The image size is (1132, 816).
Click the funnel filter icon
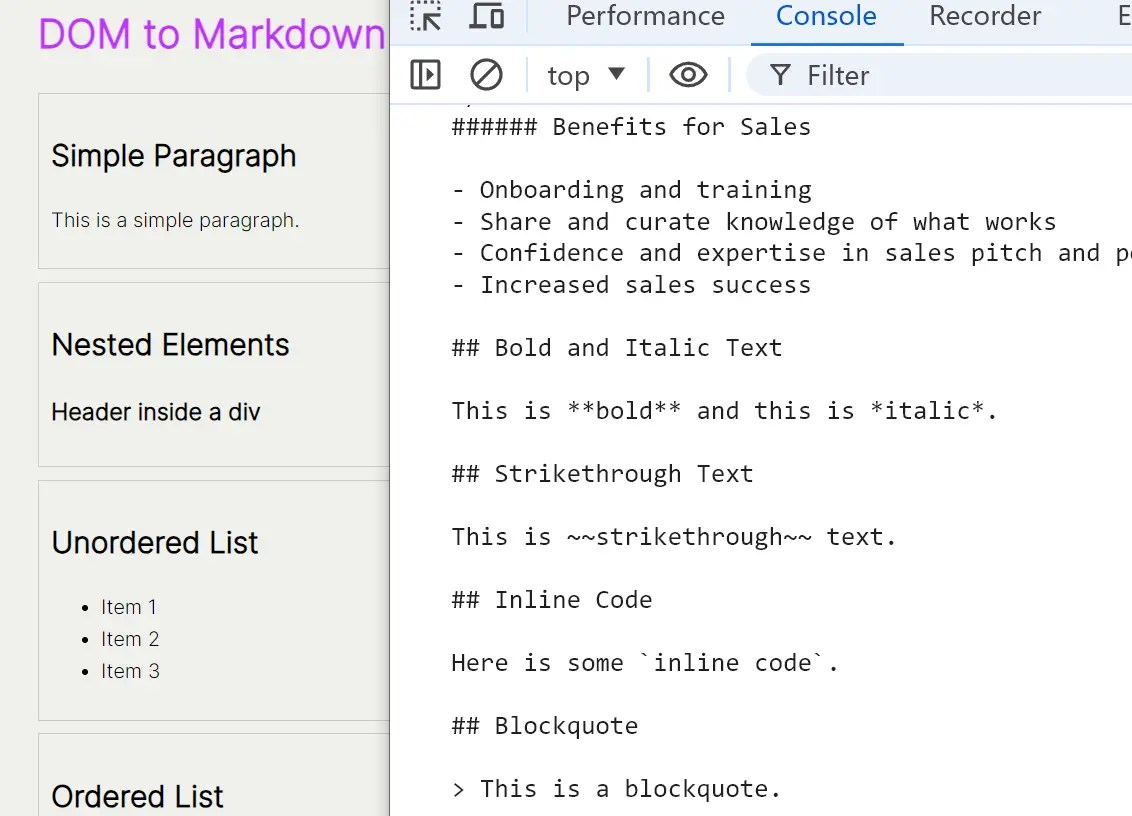[x=780, y=75]
